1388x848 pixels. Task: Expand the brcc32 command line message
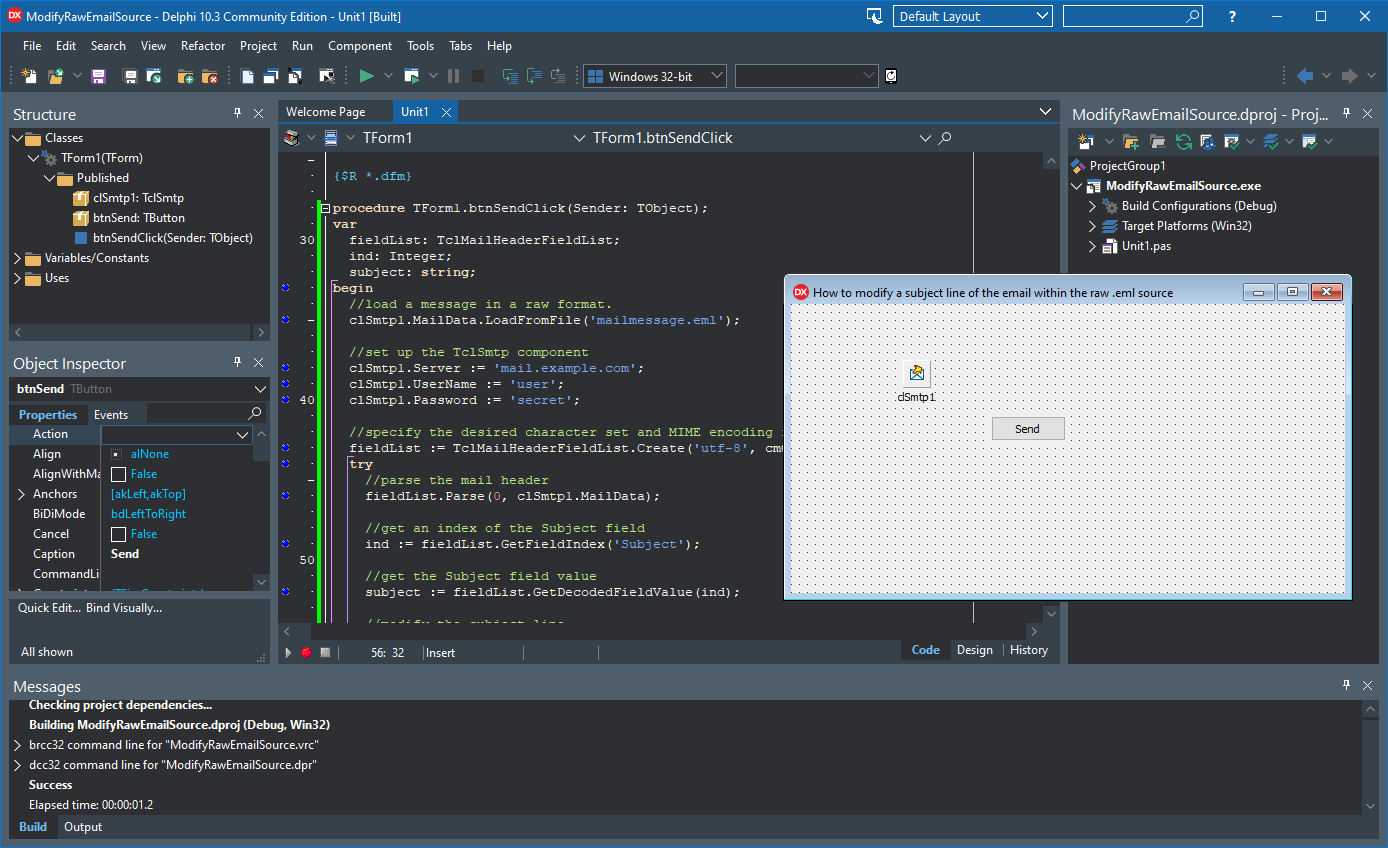coord(18,745)
